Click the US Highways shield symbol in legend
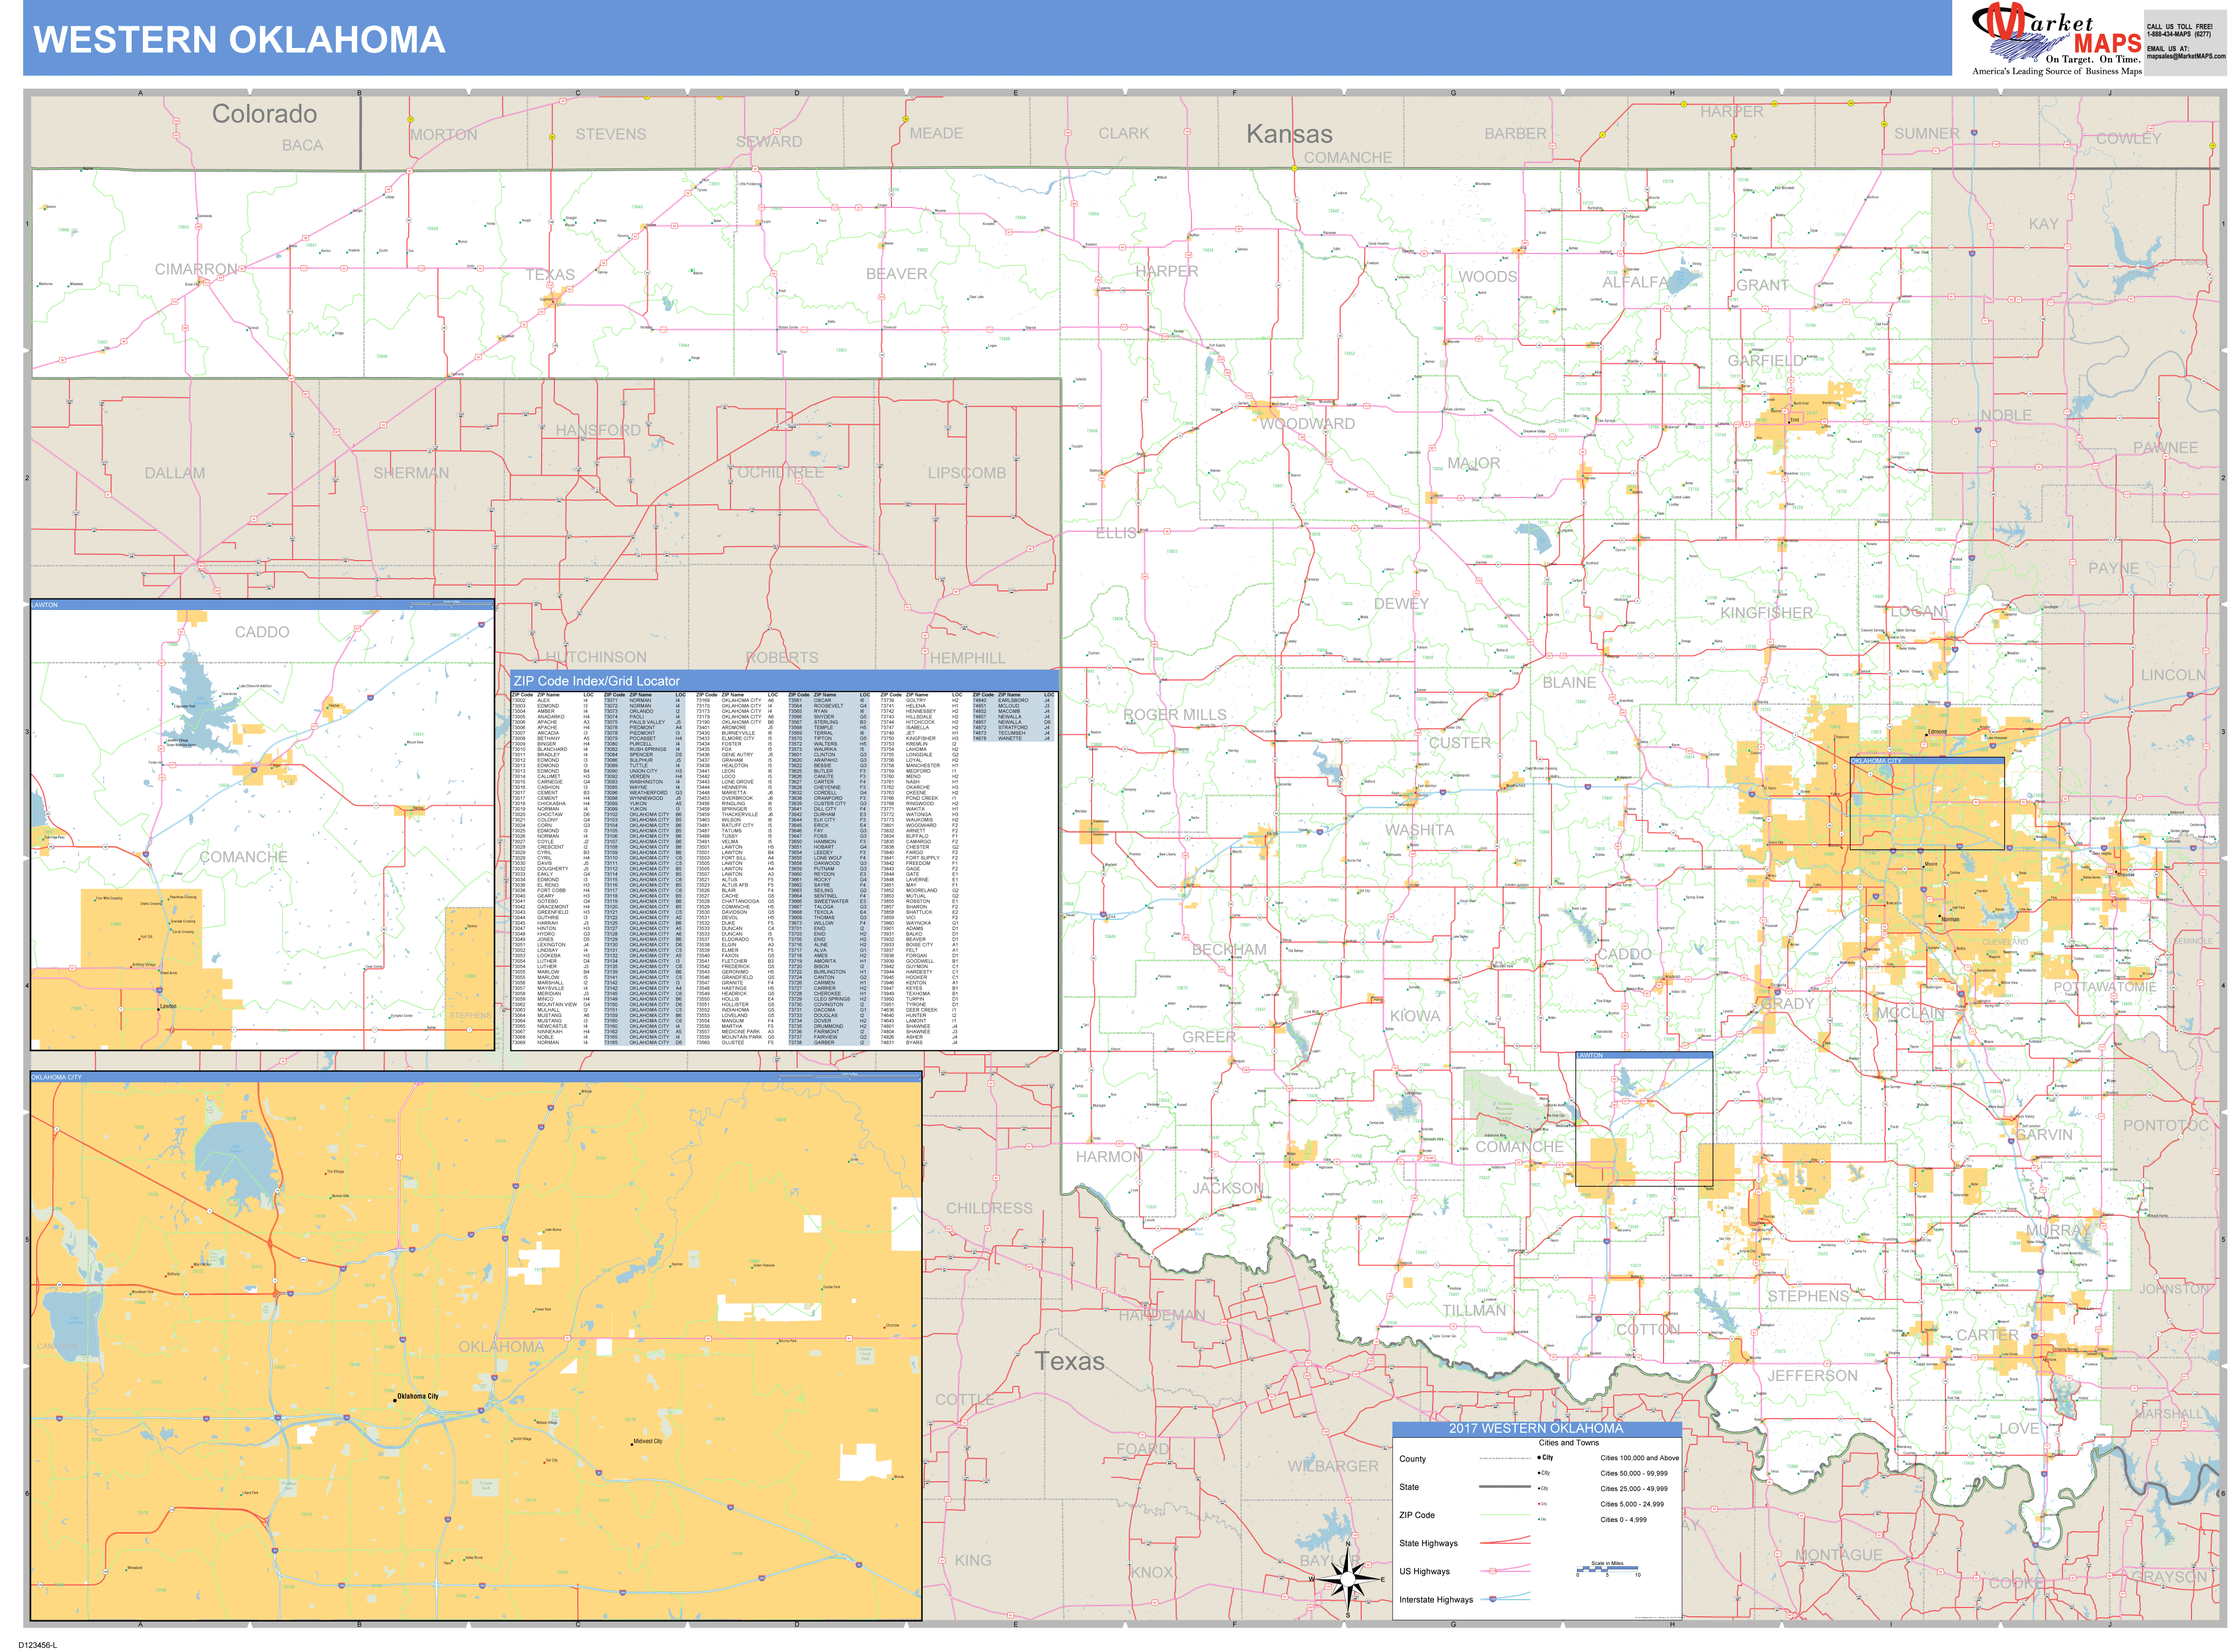2238x1652 pixels. (1493, 1571)
